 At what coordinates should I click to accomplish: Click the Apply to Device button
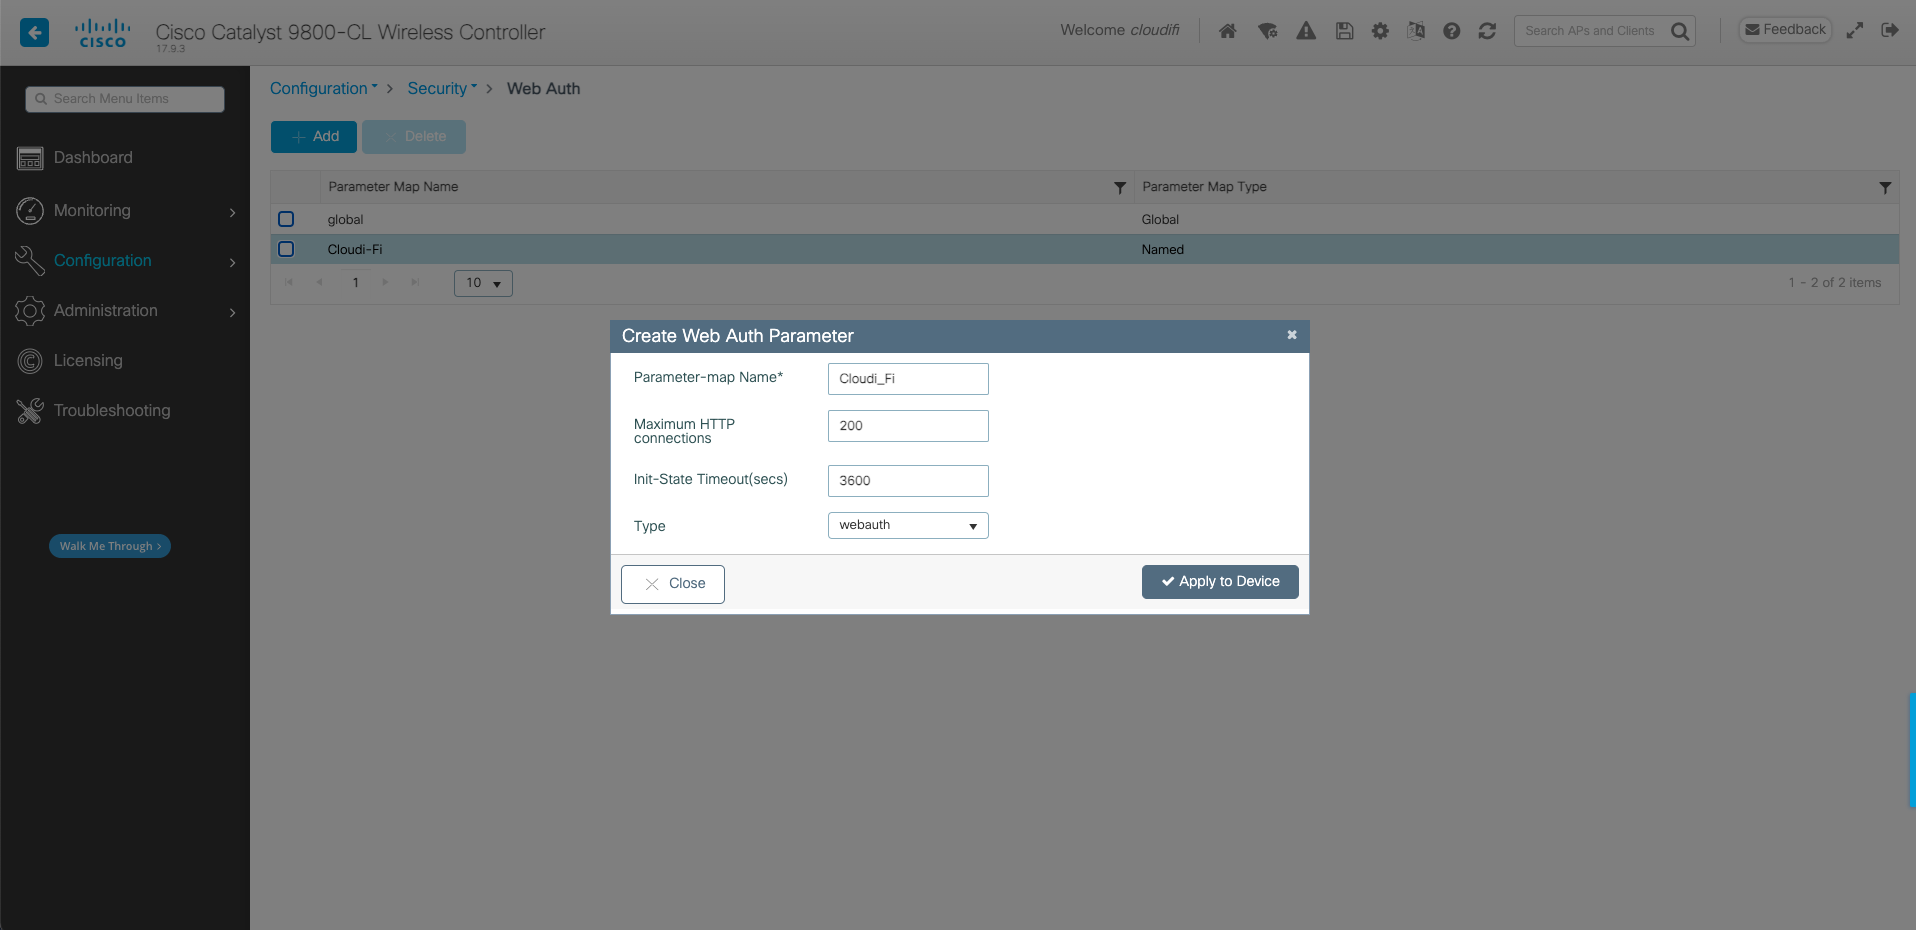(x=1219, y=582)
